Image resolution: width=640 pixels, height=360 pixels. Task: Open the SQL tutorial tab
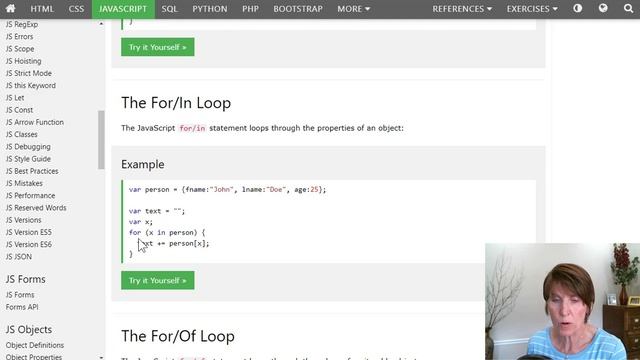pyautogui.click(x=169, y=9)
